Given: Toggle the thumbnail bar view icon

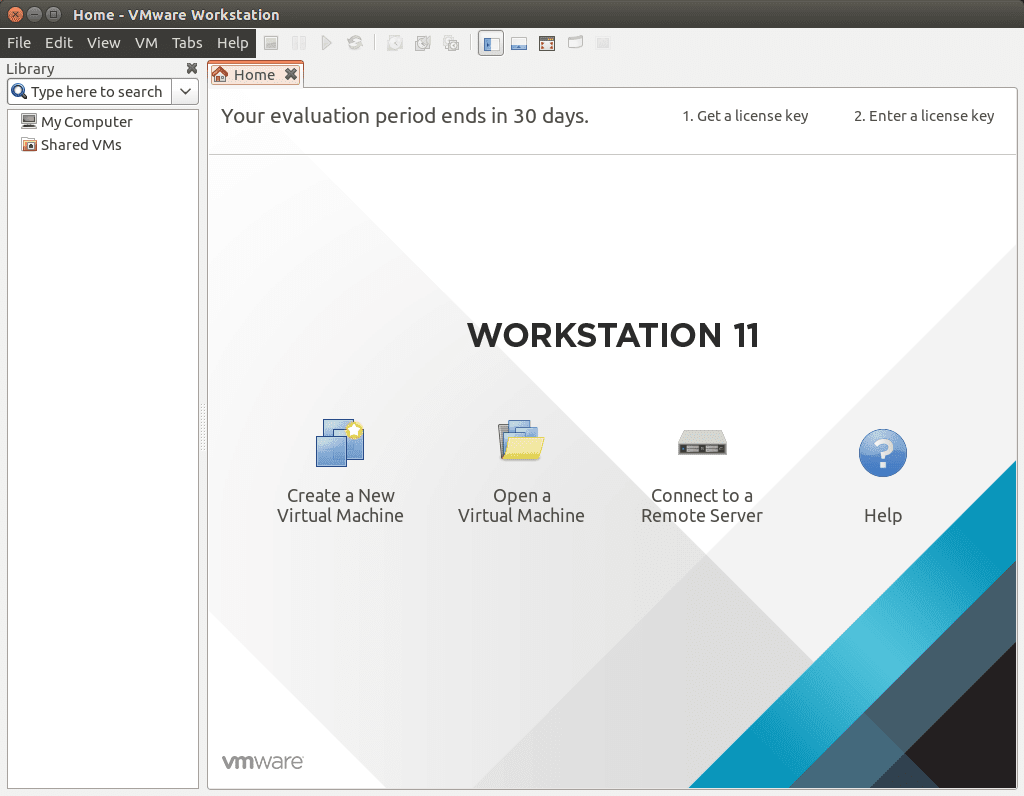Looking at the screenshot, I should (x=519, y=43).
